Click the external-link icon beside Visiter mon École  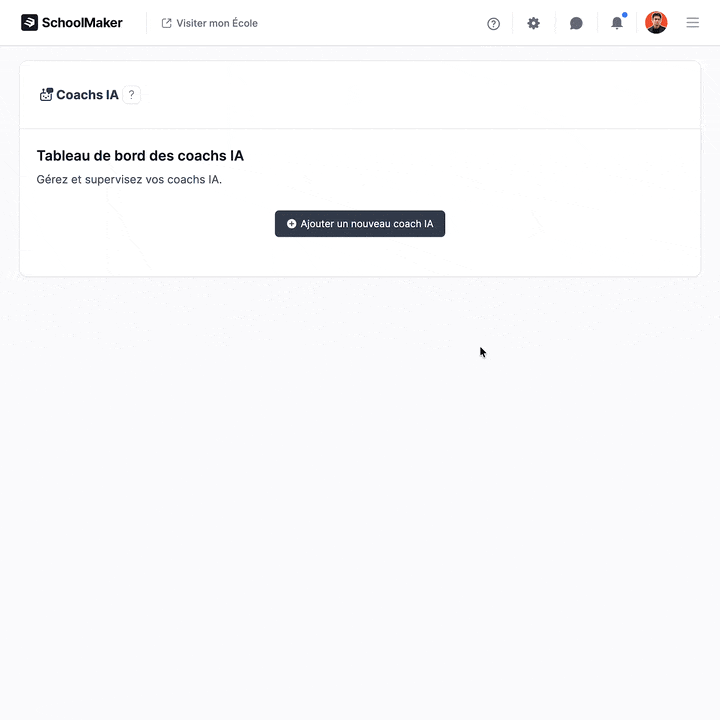coord(167,23)
